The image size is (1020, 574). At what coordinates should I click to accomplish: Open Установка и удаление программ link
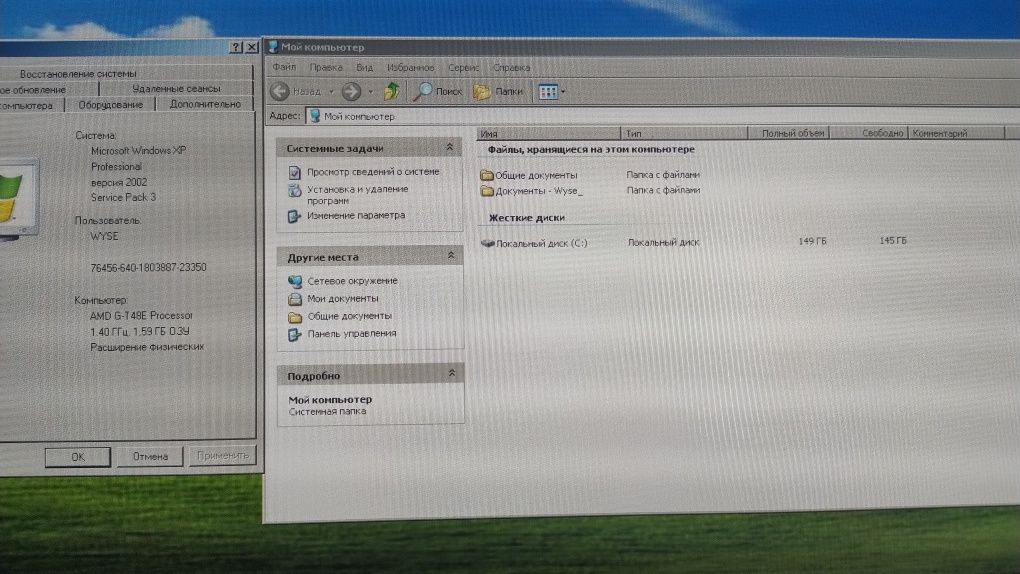357,195
